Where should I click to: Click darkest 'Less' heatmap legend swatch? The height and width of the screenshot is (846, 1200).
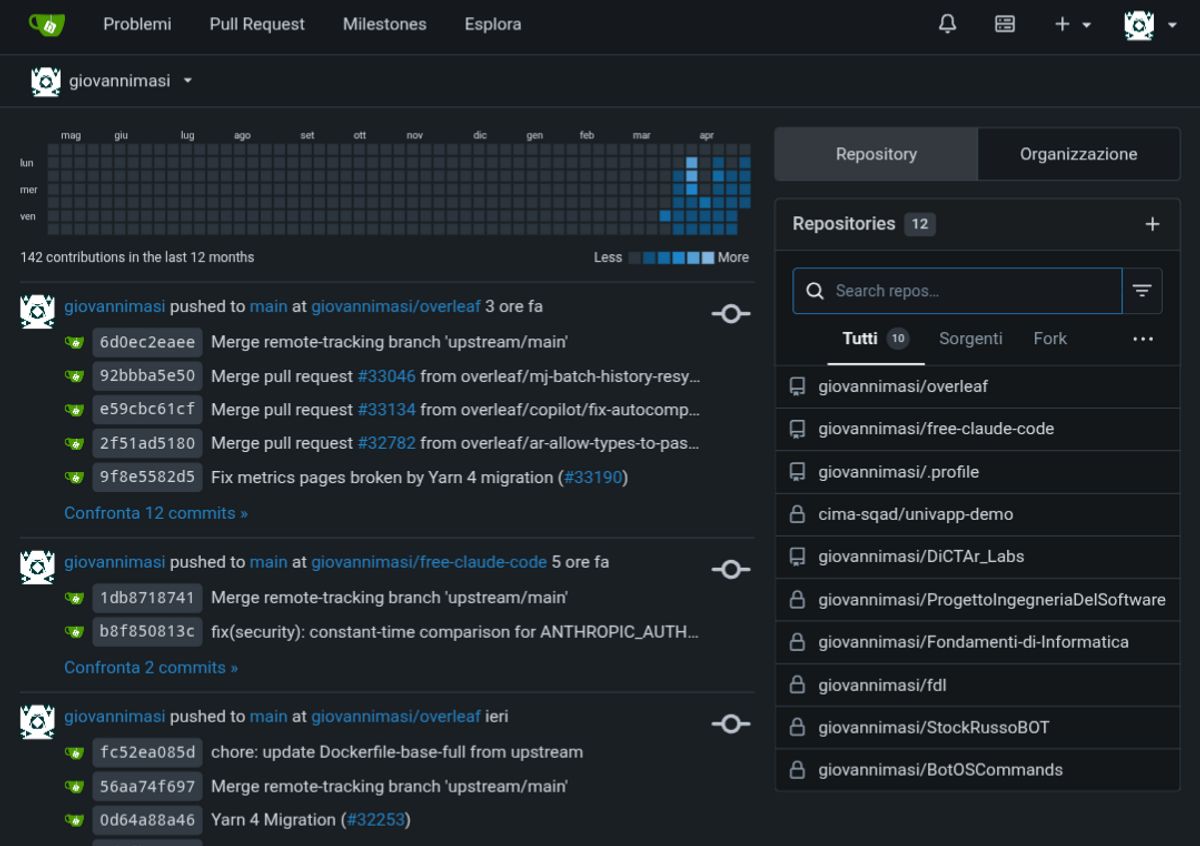634,258
